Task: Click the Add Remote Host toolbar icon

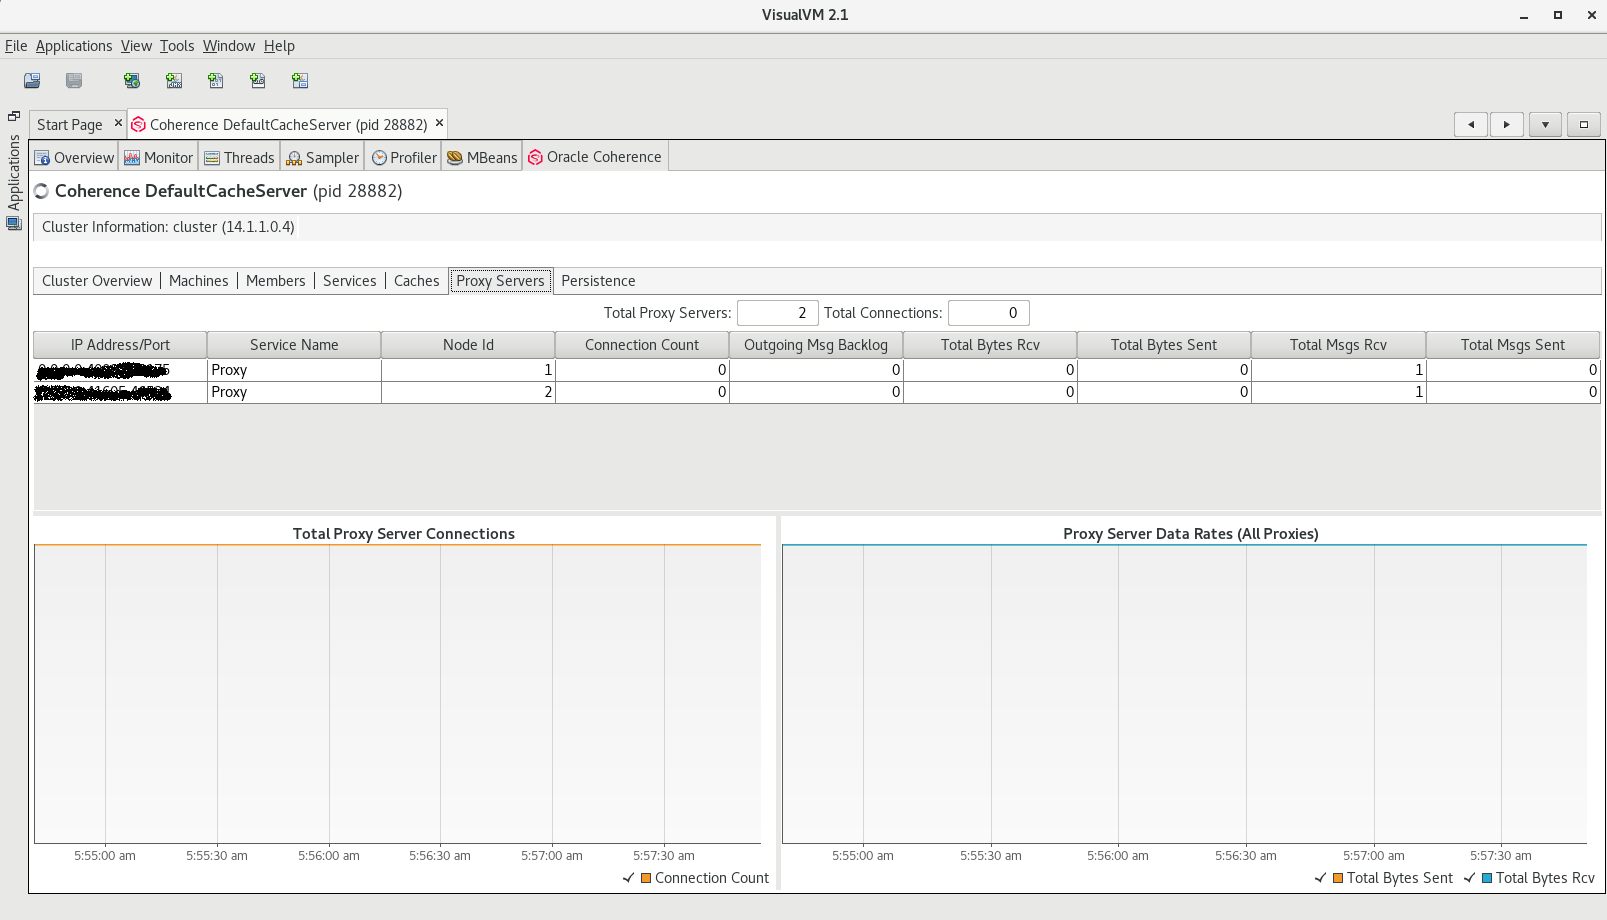Action: coord(132,81)
